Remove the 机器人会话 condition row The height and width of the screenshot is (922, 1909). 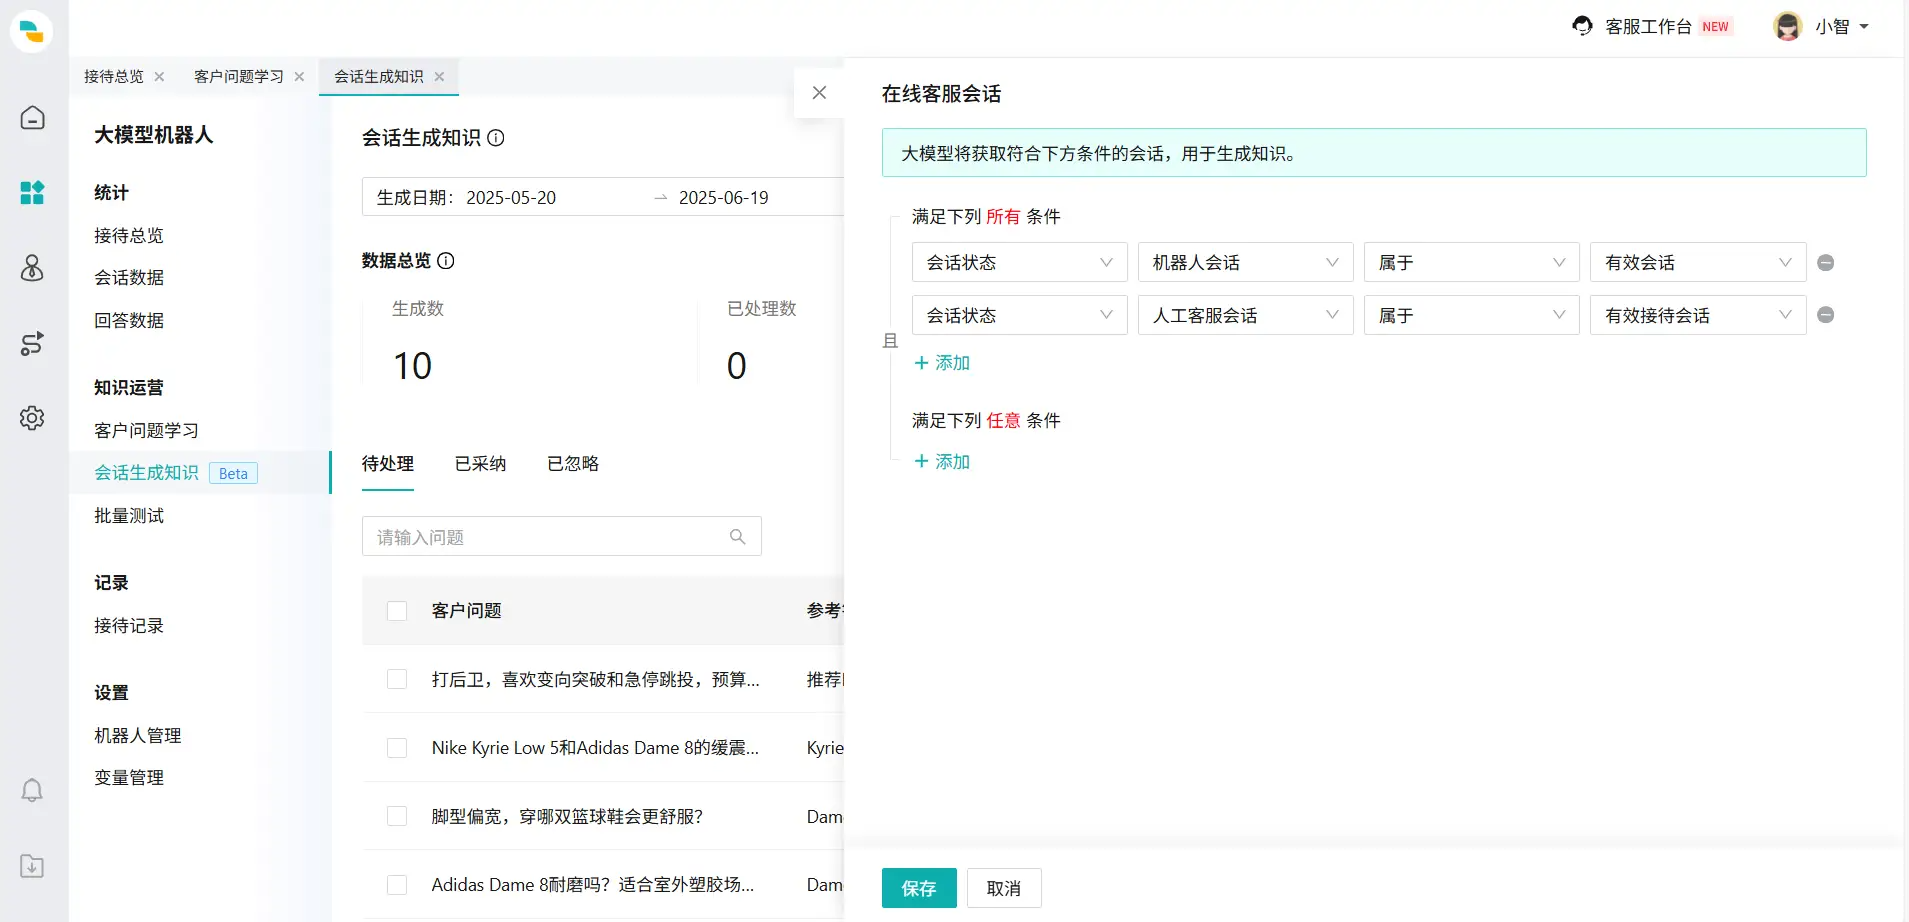pyautogui.click(x=1825, y=263)
